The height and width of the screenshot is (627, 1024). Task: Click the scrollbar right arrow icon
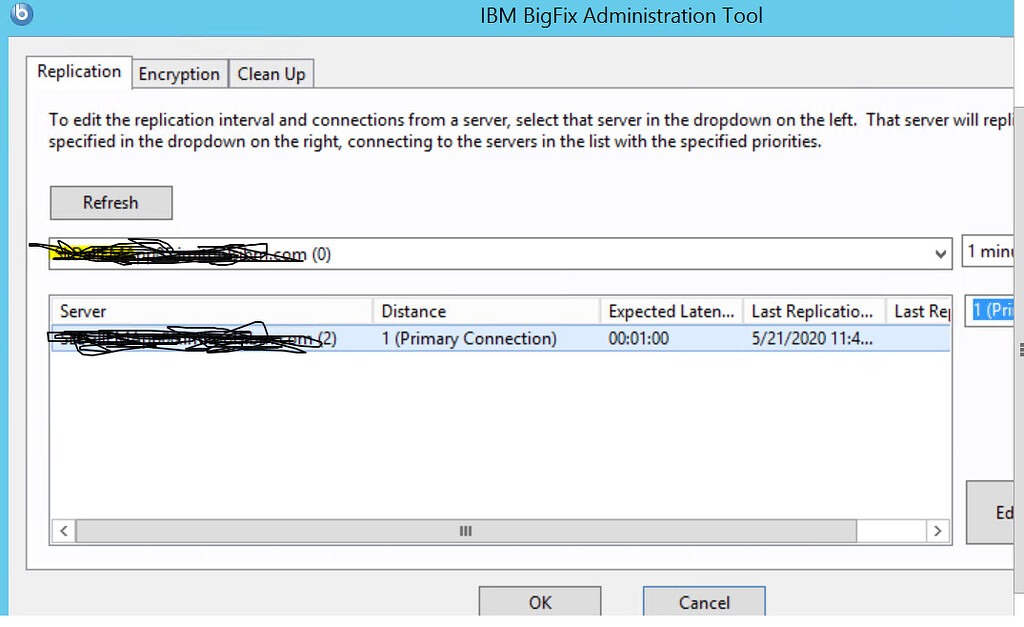[x=938, y=530]
